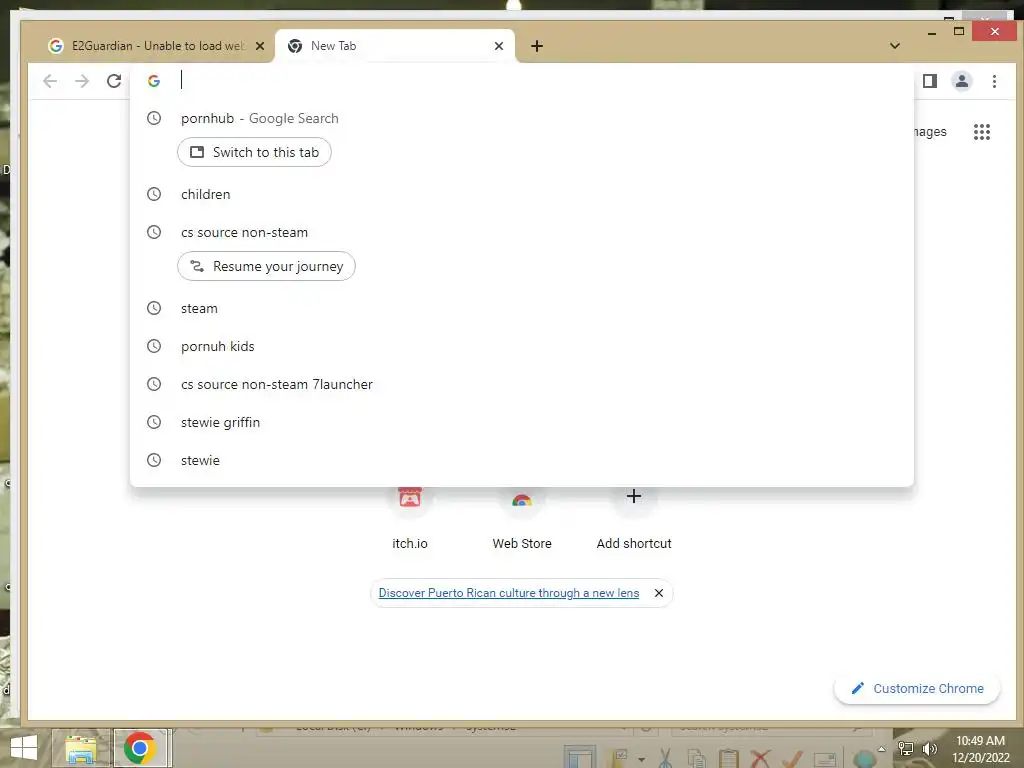Open the 'Discover Puerto Rican culture' link
The image size is (1024, 768).
coord(509,593)
